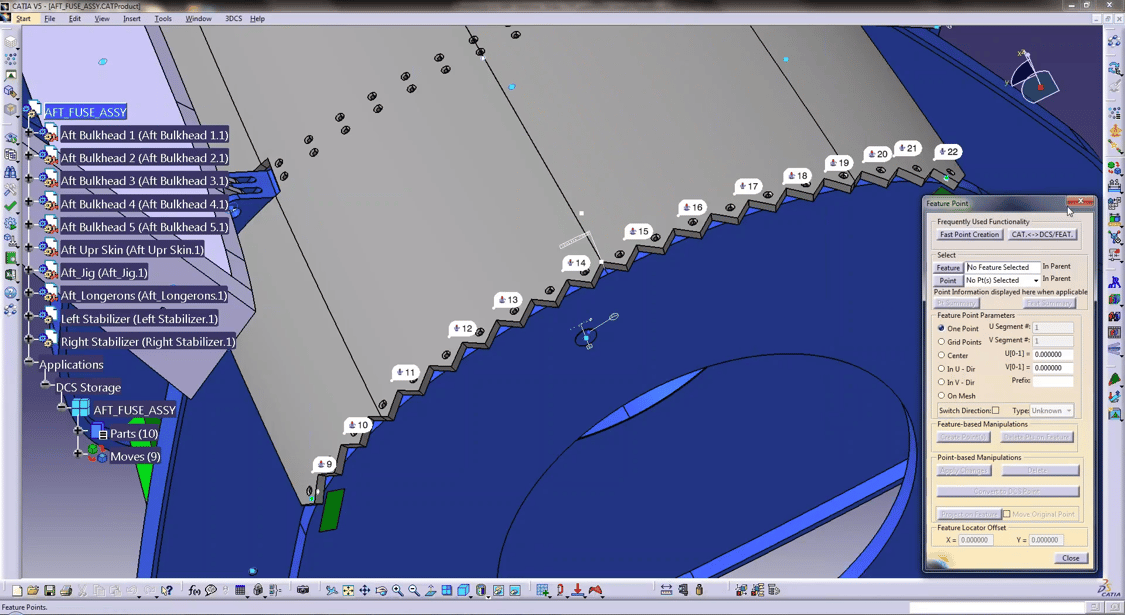Click the Undo icon in the top toolbar
This screenshot has width=1125, height=615.
pos(130,589)
